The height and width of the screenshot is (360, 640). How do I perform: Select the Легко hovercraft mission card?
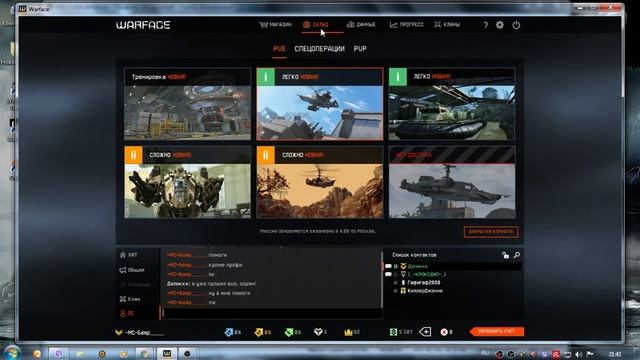(x=452, y=104)
